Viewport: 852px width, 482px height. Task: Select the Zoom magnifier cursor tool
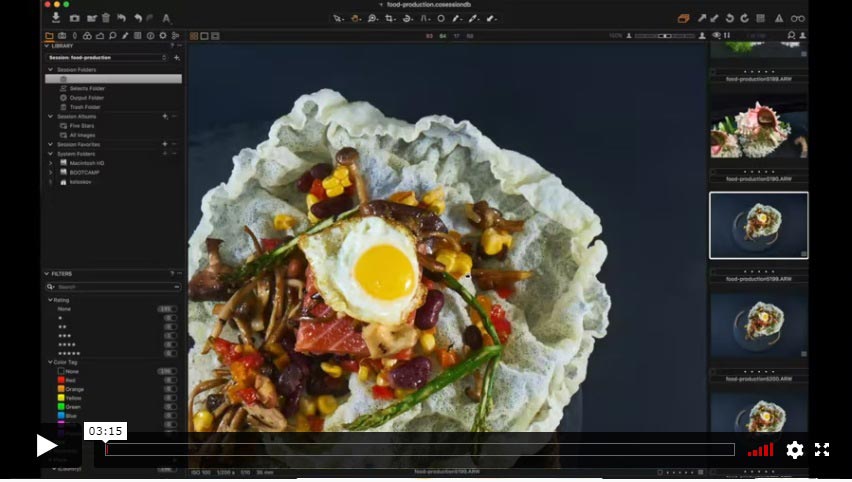pos(373,18)
